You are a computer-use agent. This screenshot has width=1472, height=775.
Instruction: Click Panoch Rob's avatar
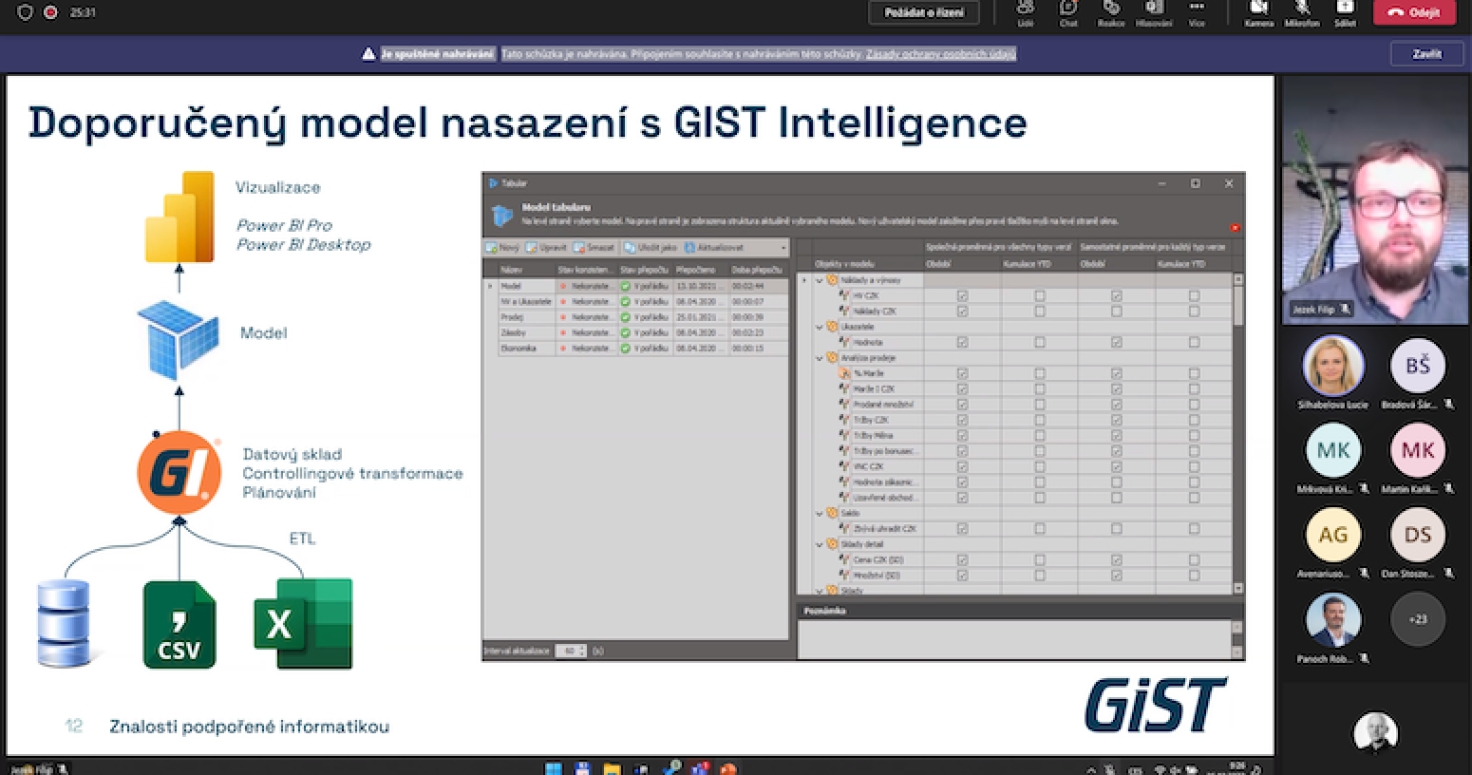pyautogui.click(x=1333, y=620)
